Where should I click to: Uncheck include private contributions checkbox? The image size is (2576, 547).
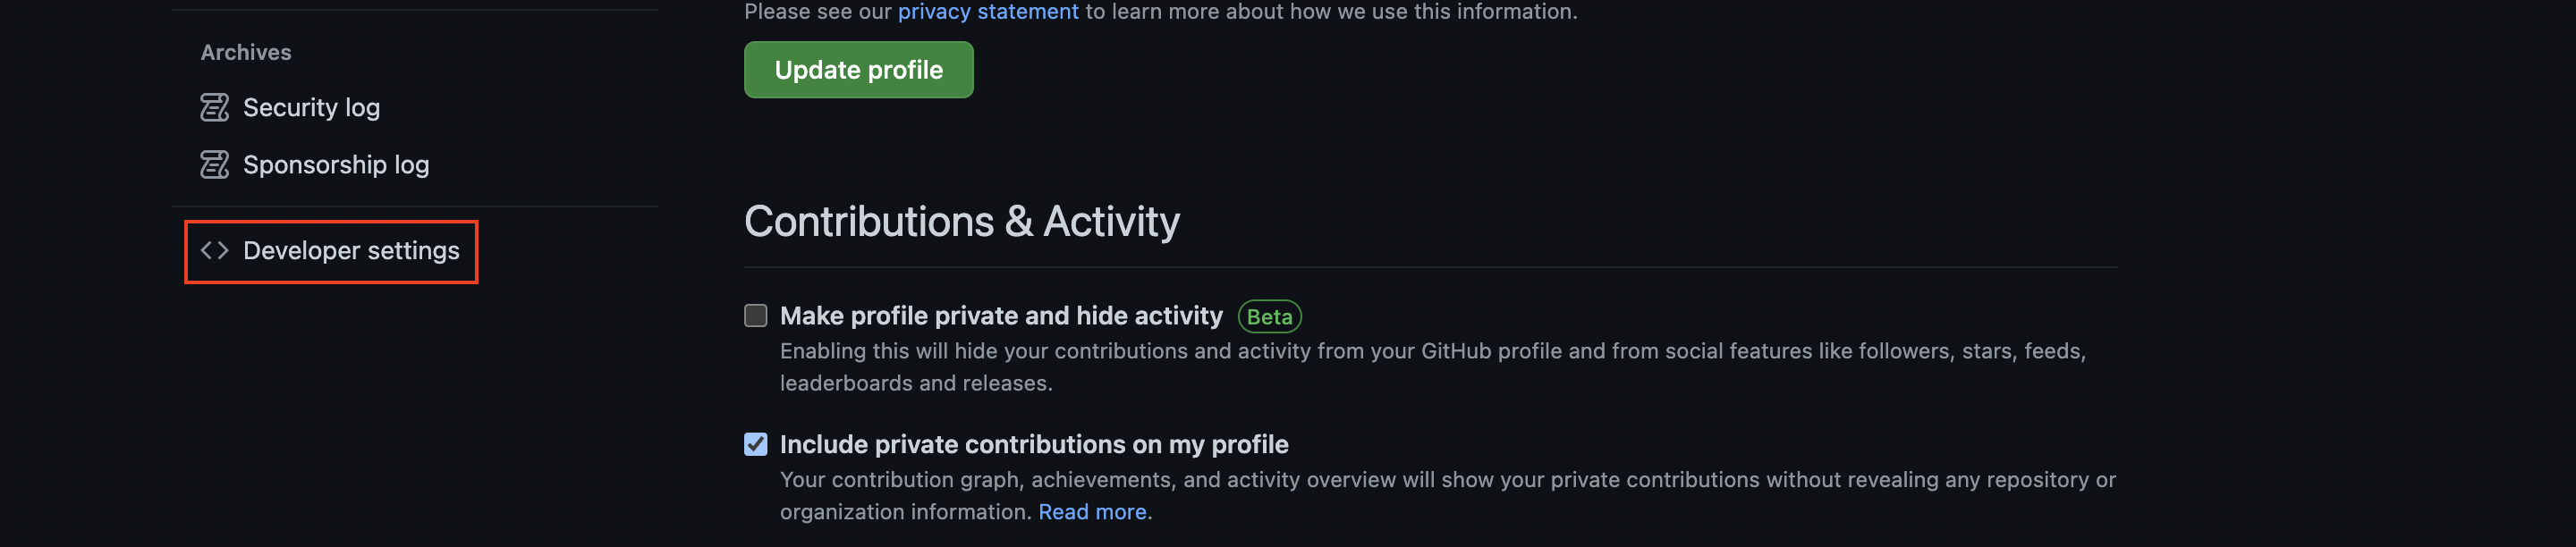click(756, 444)
